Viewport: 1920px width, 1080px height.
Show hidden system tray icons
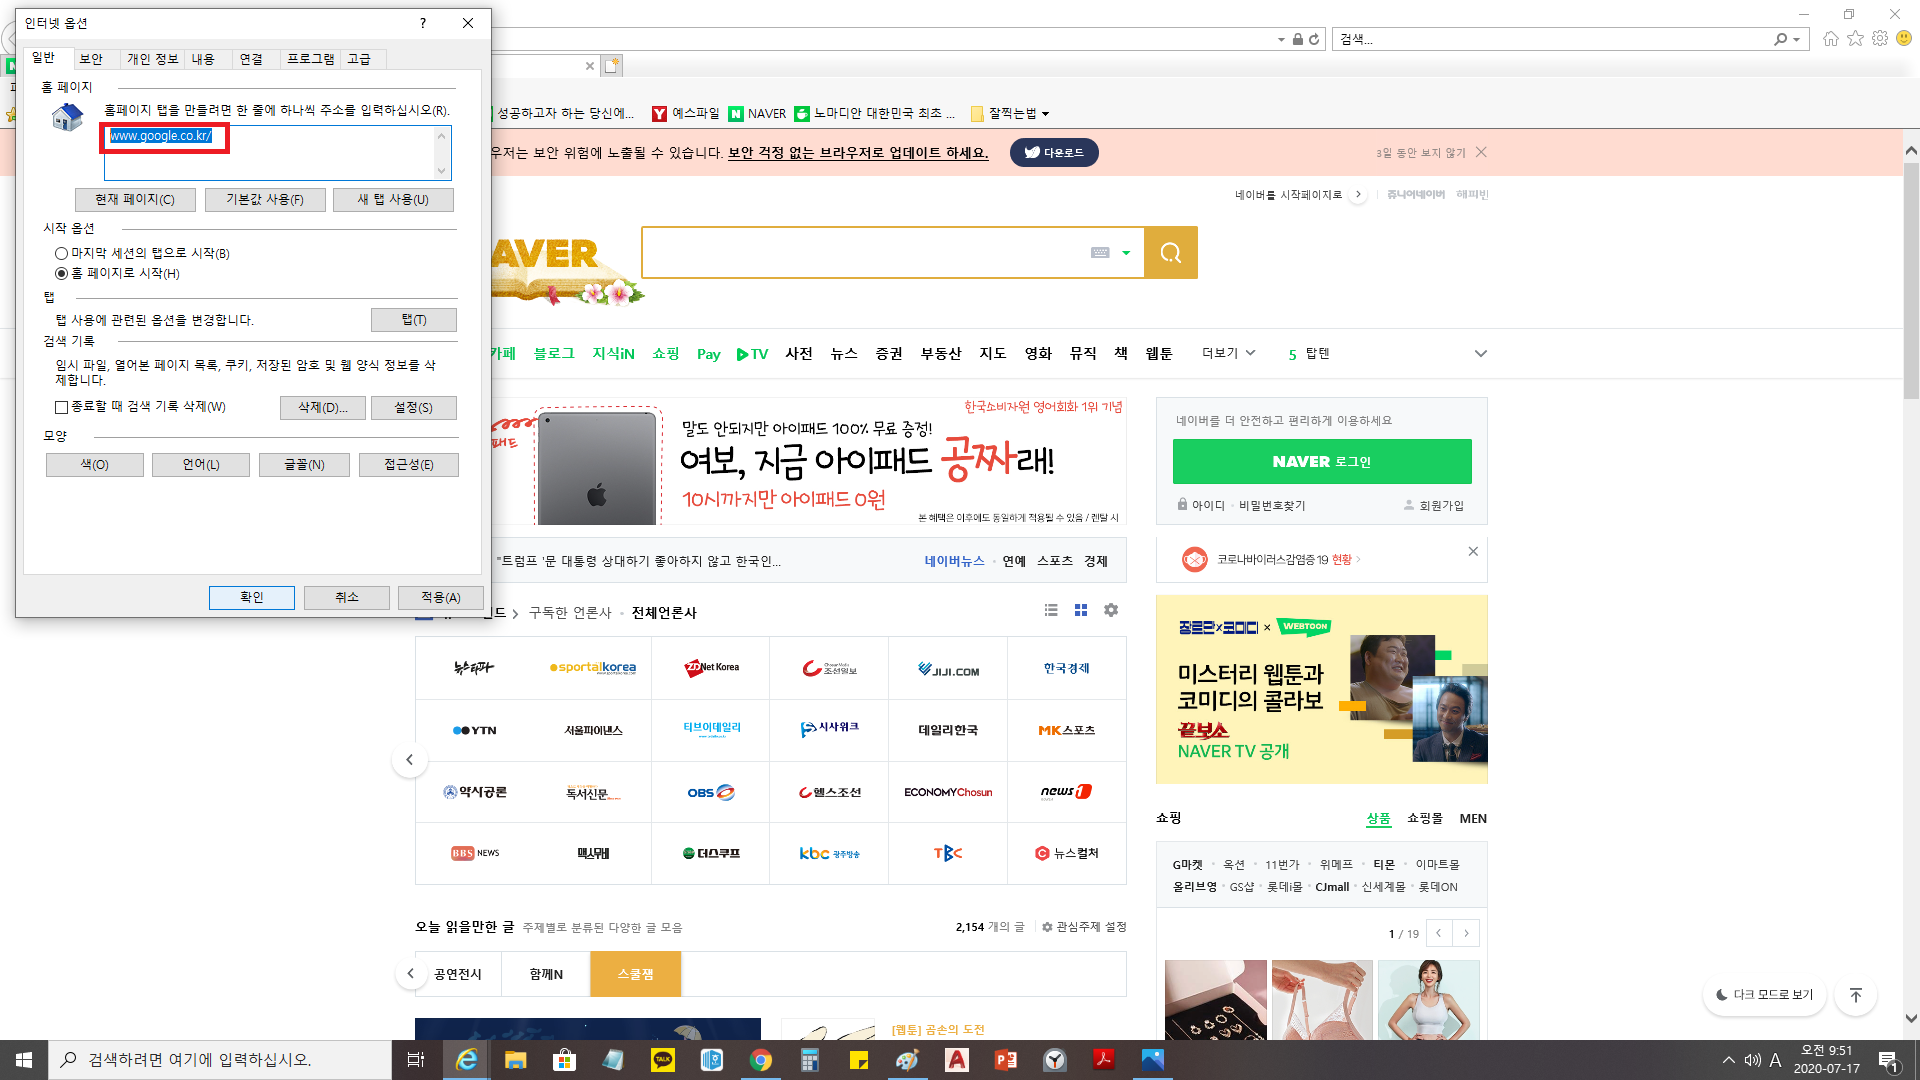pos(1728,1060)
